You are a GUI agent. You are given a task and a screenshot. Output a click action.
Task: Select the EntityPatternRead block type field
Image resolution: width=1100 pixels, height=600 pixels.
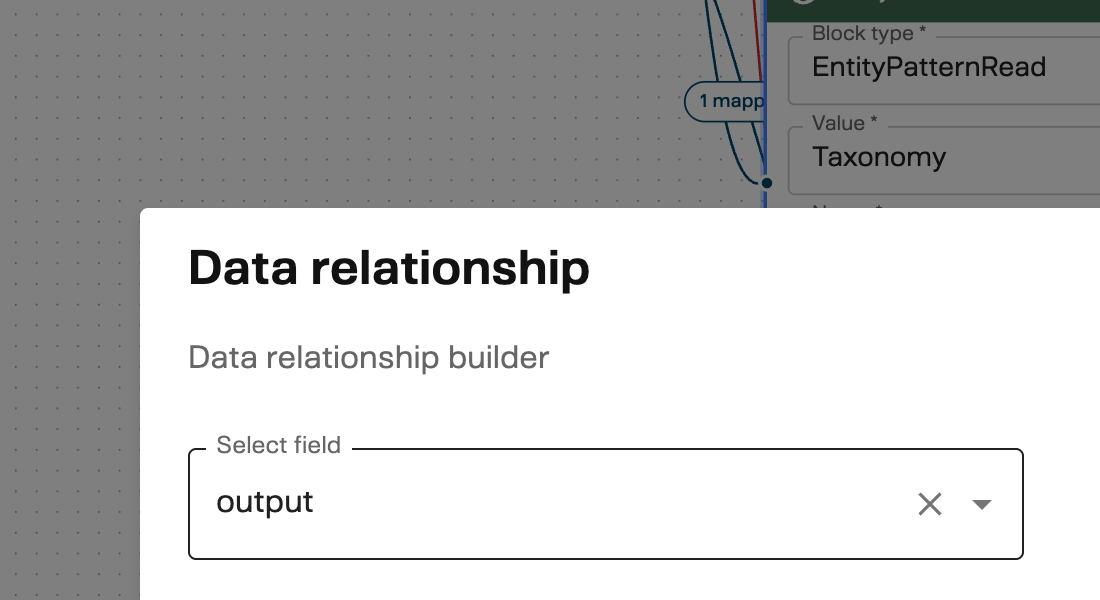[930, 67]
